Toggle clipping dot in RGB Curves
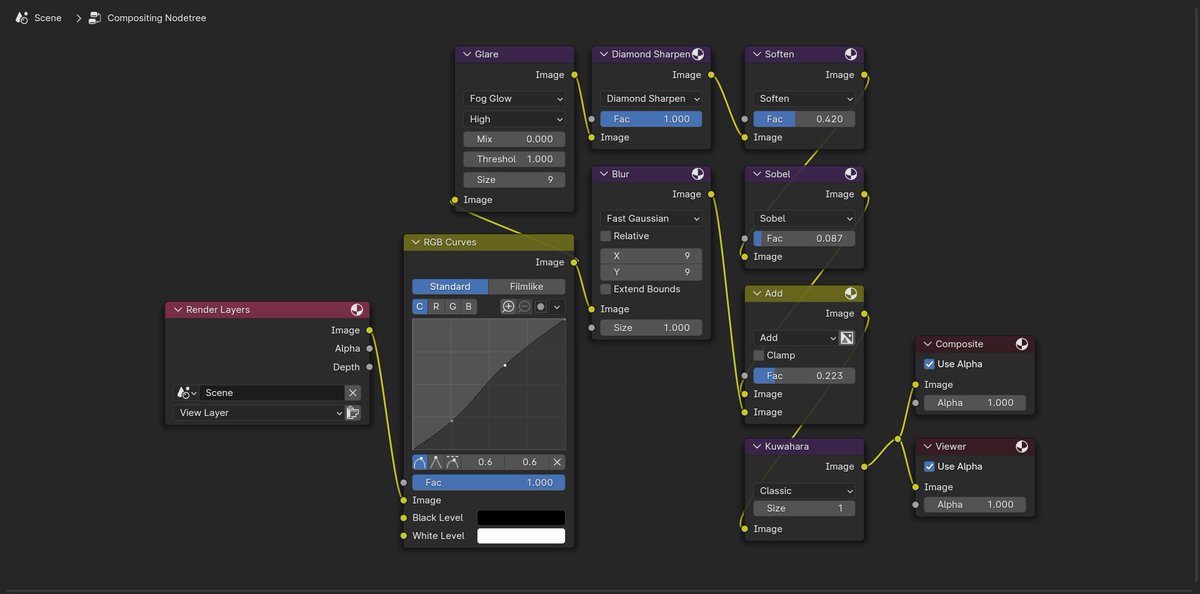This screenshot has width=1200, height=594. pyautogui.click(x=541, y=306)
